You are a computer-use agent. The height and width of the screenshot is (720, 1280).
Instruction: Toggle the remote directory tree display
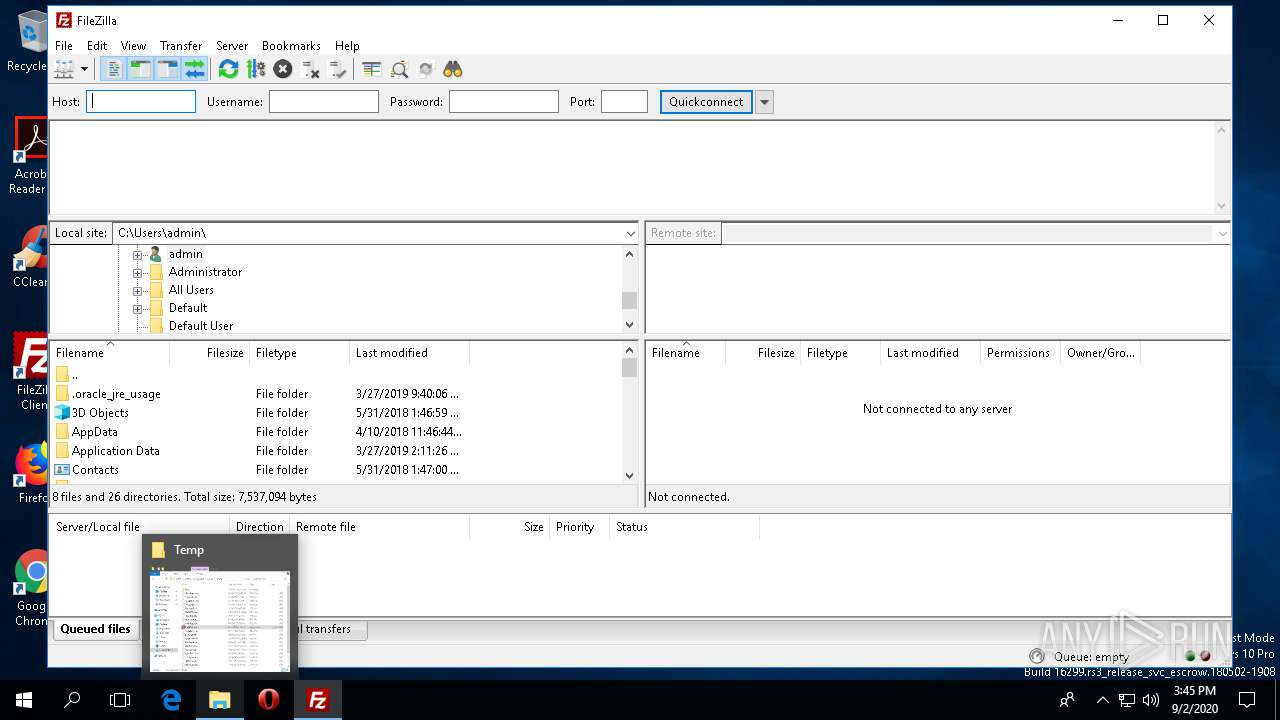coord(167,69)
